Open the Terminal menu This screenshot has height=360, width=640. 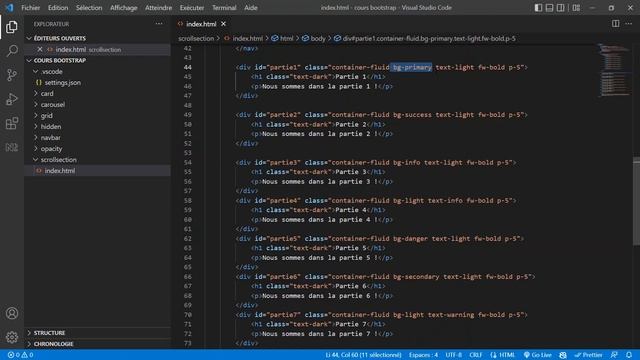[x=224, y=8]
